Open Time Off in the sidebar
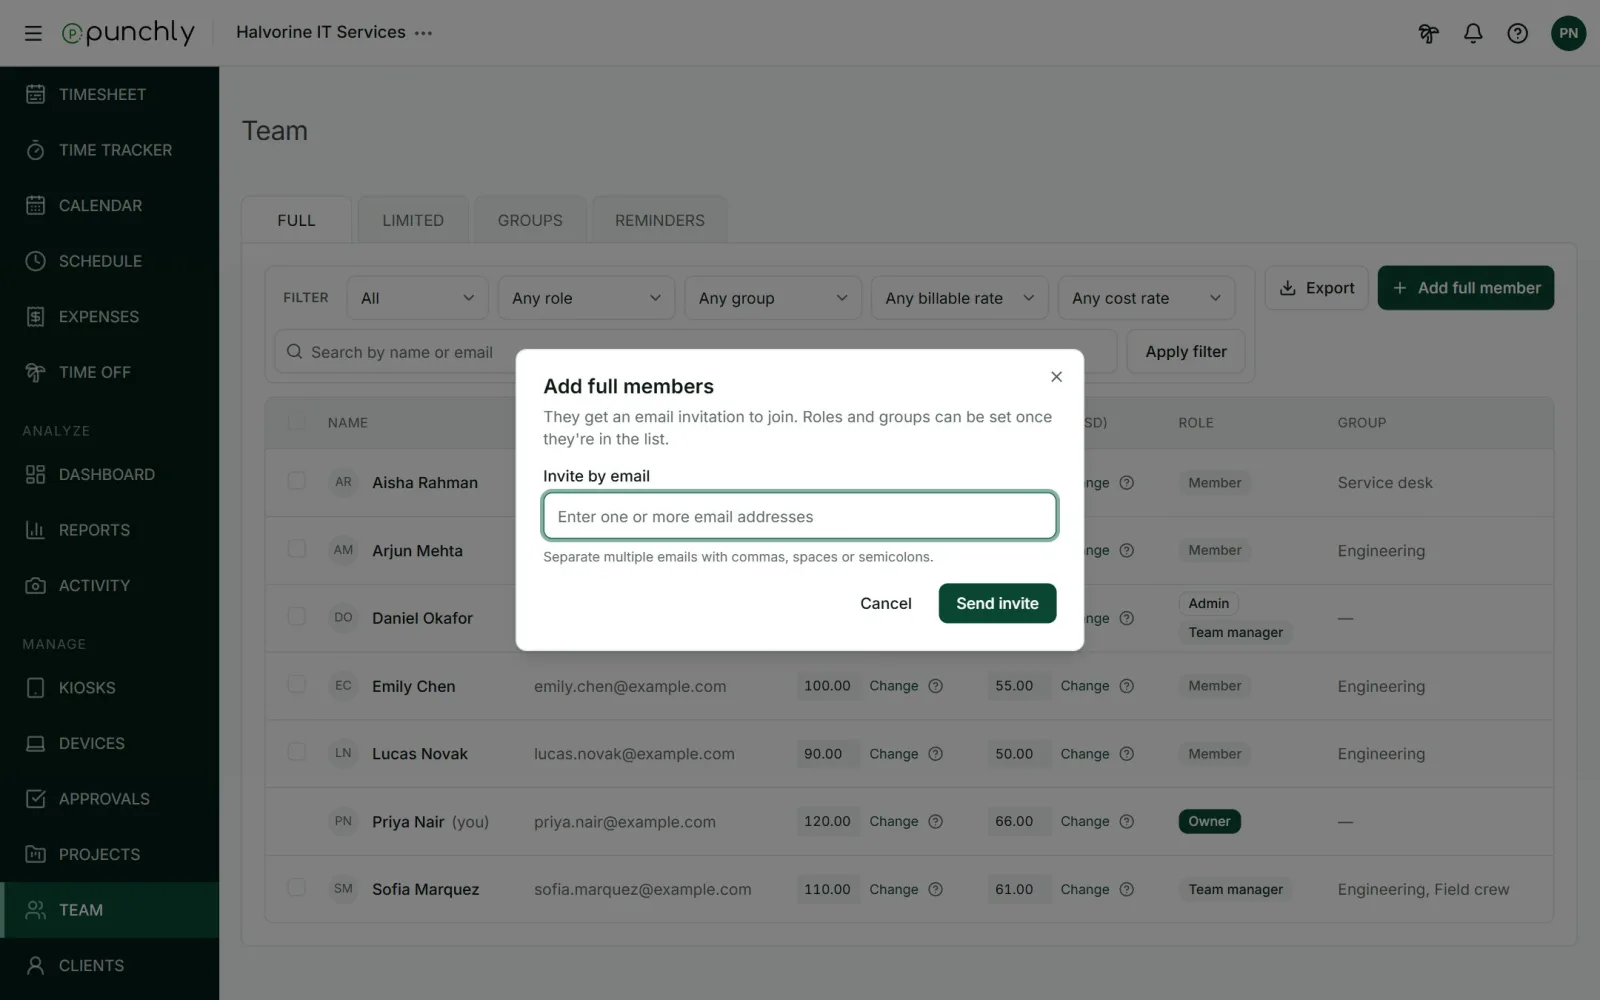This screenshot has height=1000, width=1600. (x=110, y=372)
